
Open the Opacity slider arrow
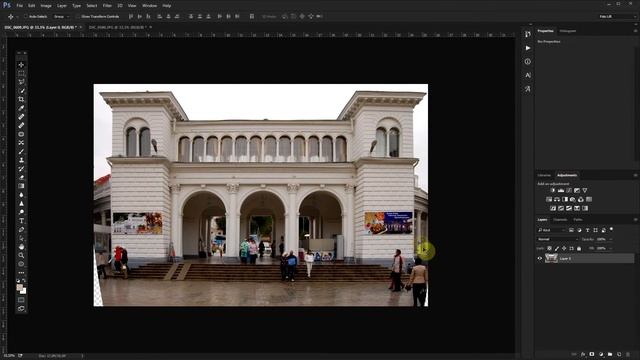[611, 239]
